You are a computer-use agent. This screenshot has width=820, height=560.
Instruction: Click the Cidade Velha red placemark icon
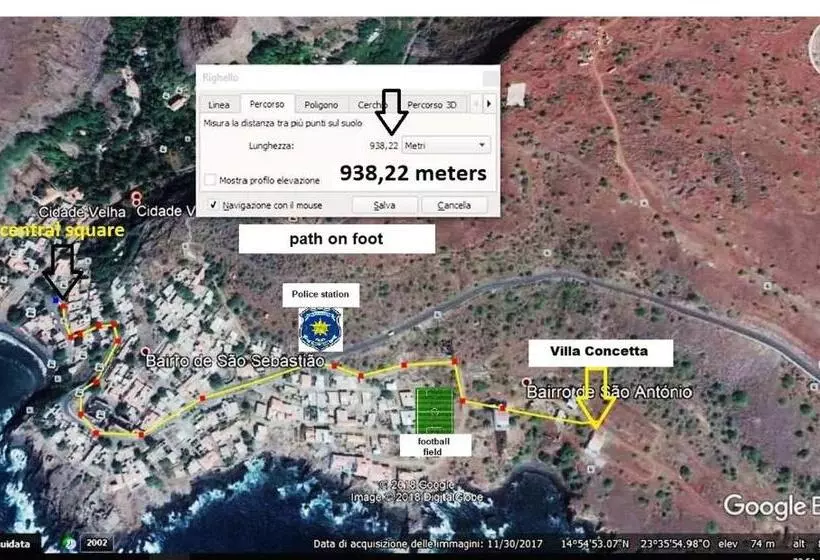click(136, 197)
